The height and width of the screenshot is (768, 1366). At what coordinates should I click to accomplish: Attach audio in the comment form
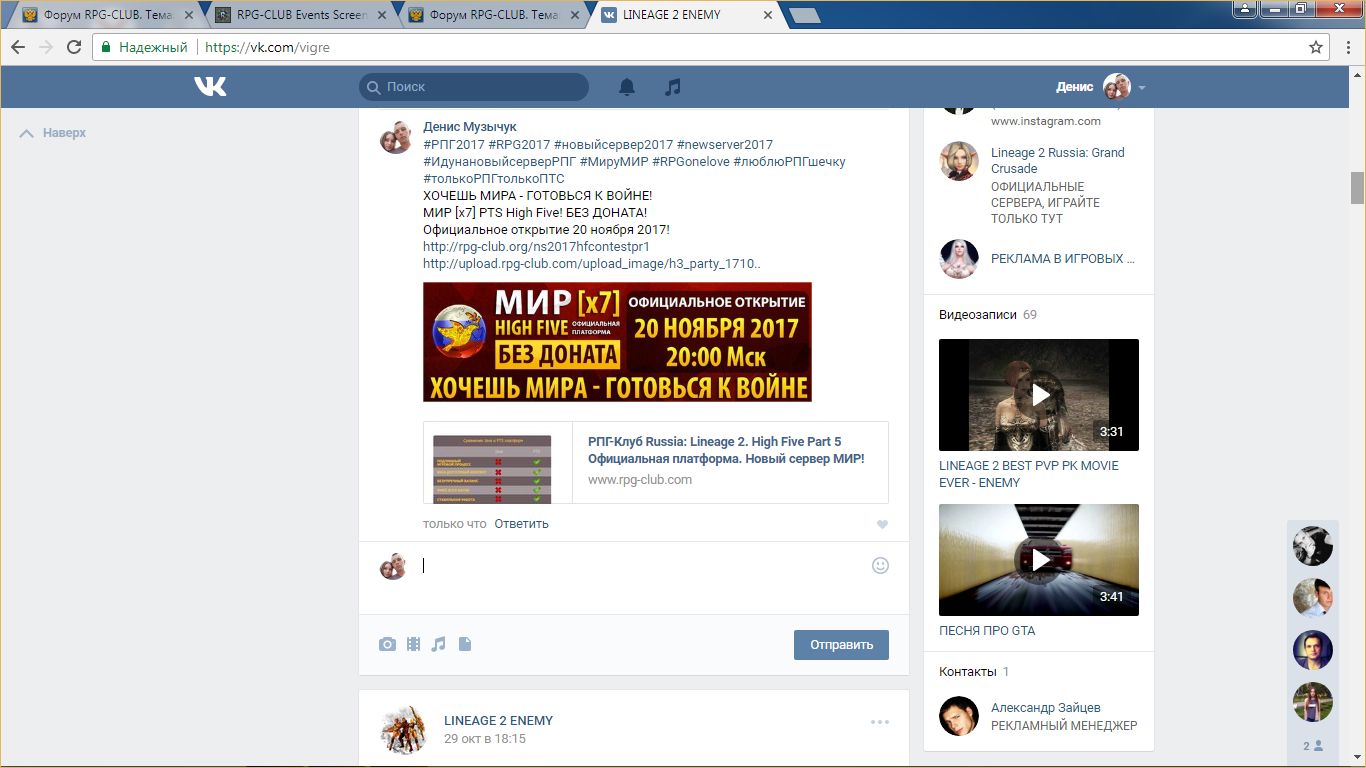click(438, 645)
